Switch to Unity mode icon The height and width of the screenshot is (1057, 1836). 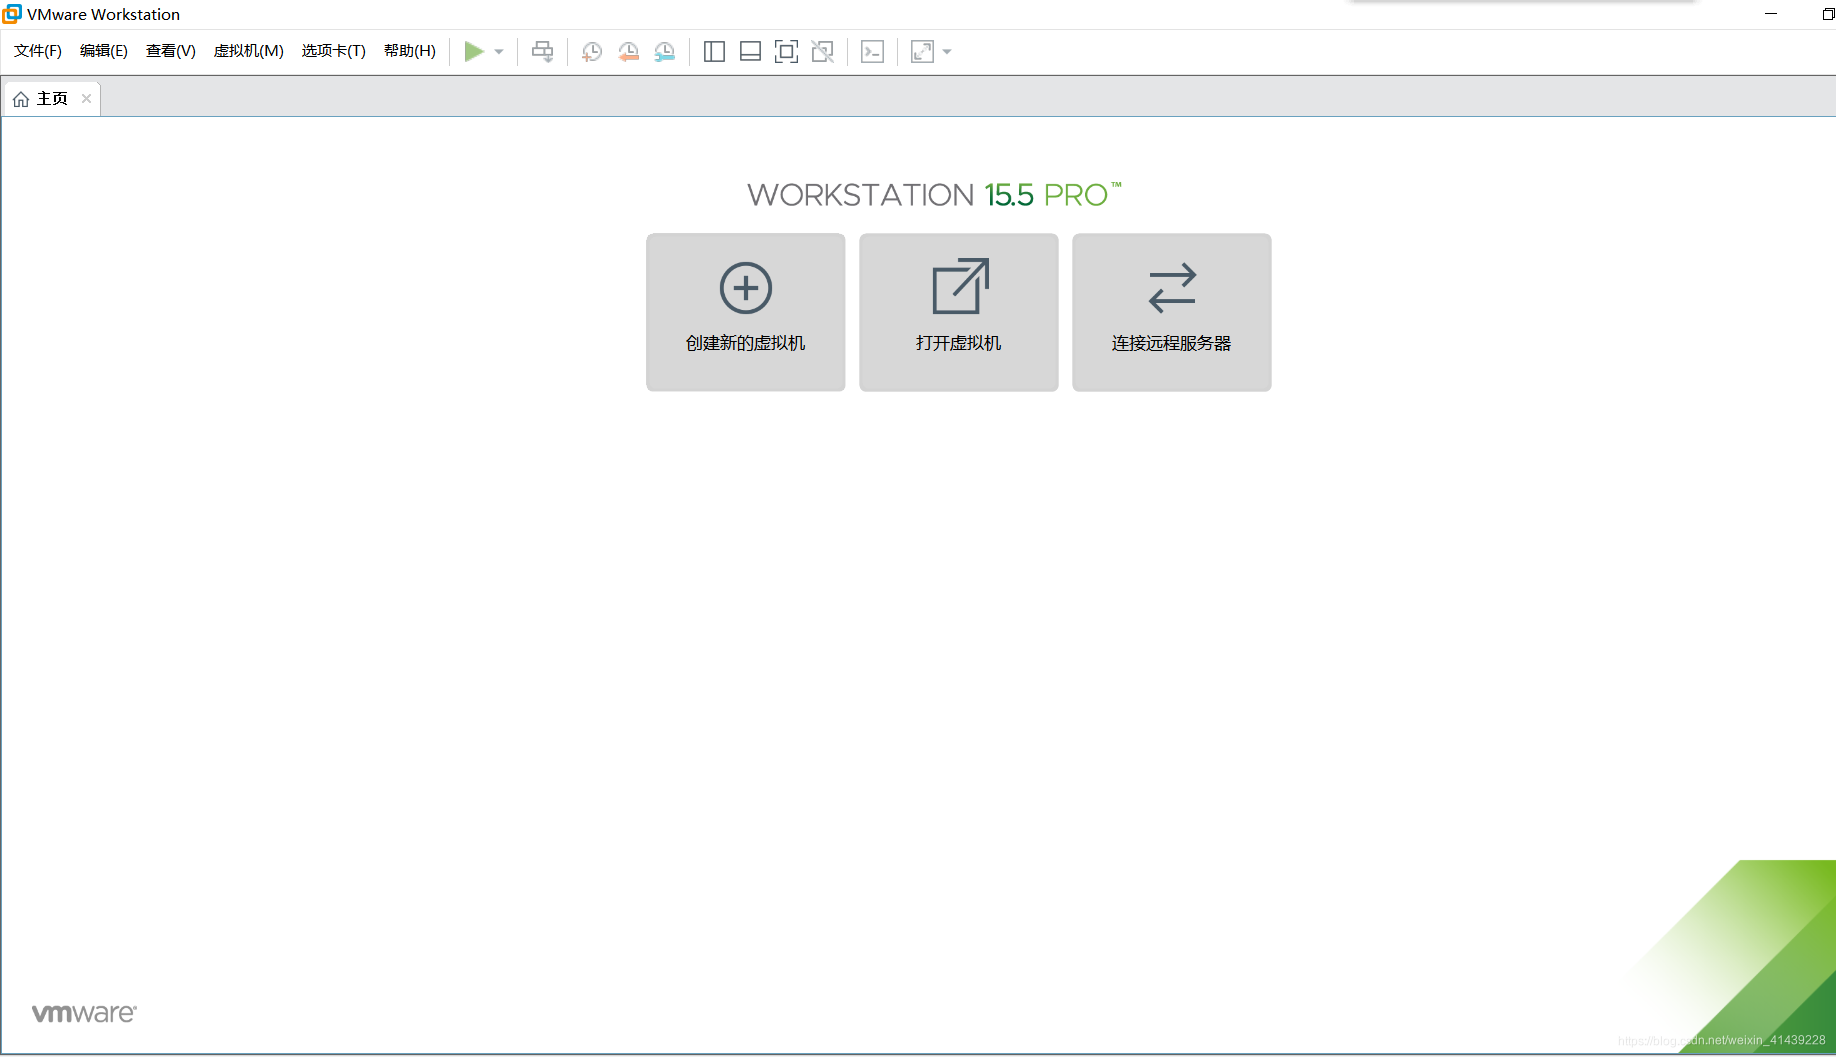[x=823, y=51]
